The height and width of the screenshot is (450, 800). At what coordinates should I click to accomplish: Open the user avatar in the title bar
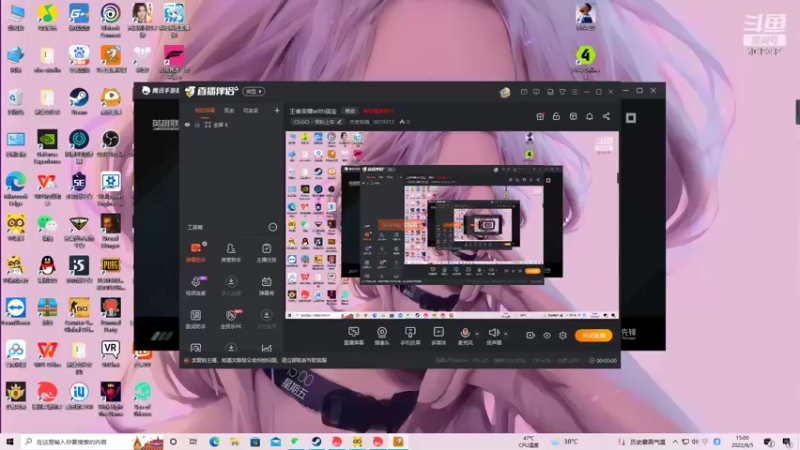click(505, 92)
